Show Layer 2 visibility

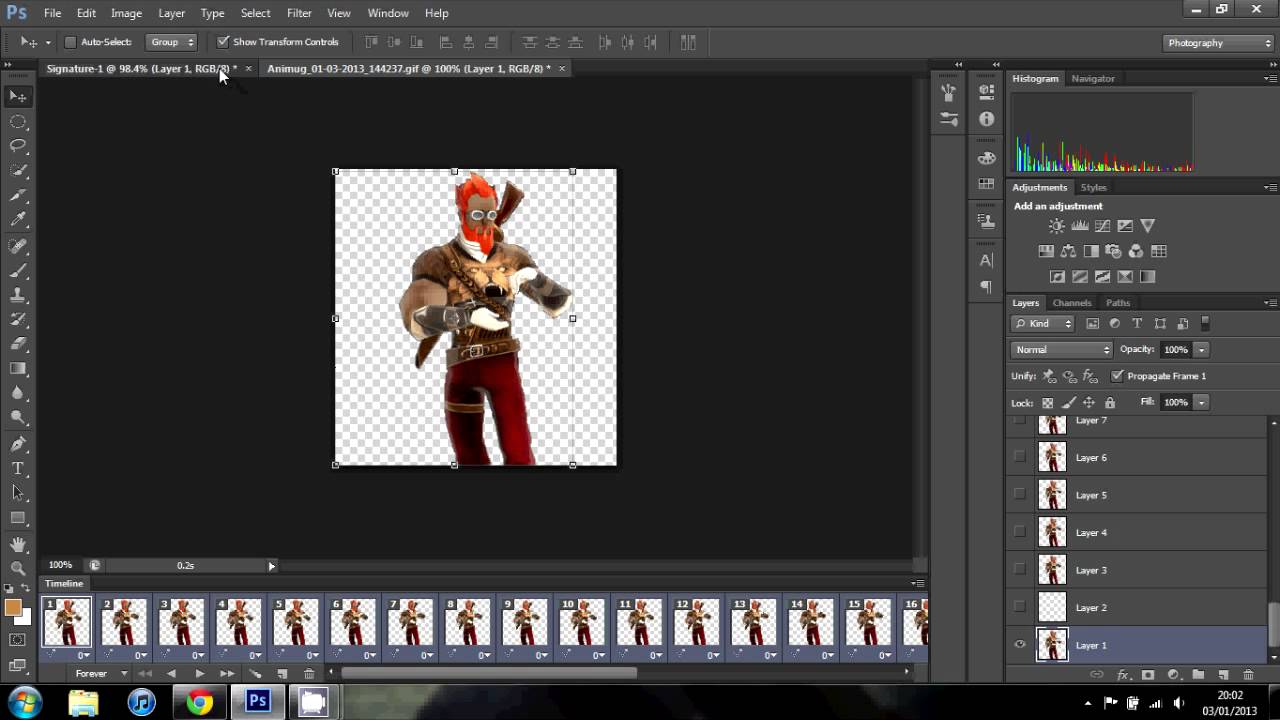point(1020,607)
